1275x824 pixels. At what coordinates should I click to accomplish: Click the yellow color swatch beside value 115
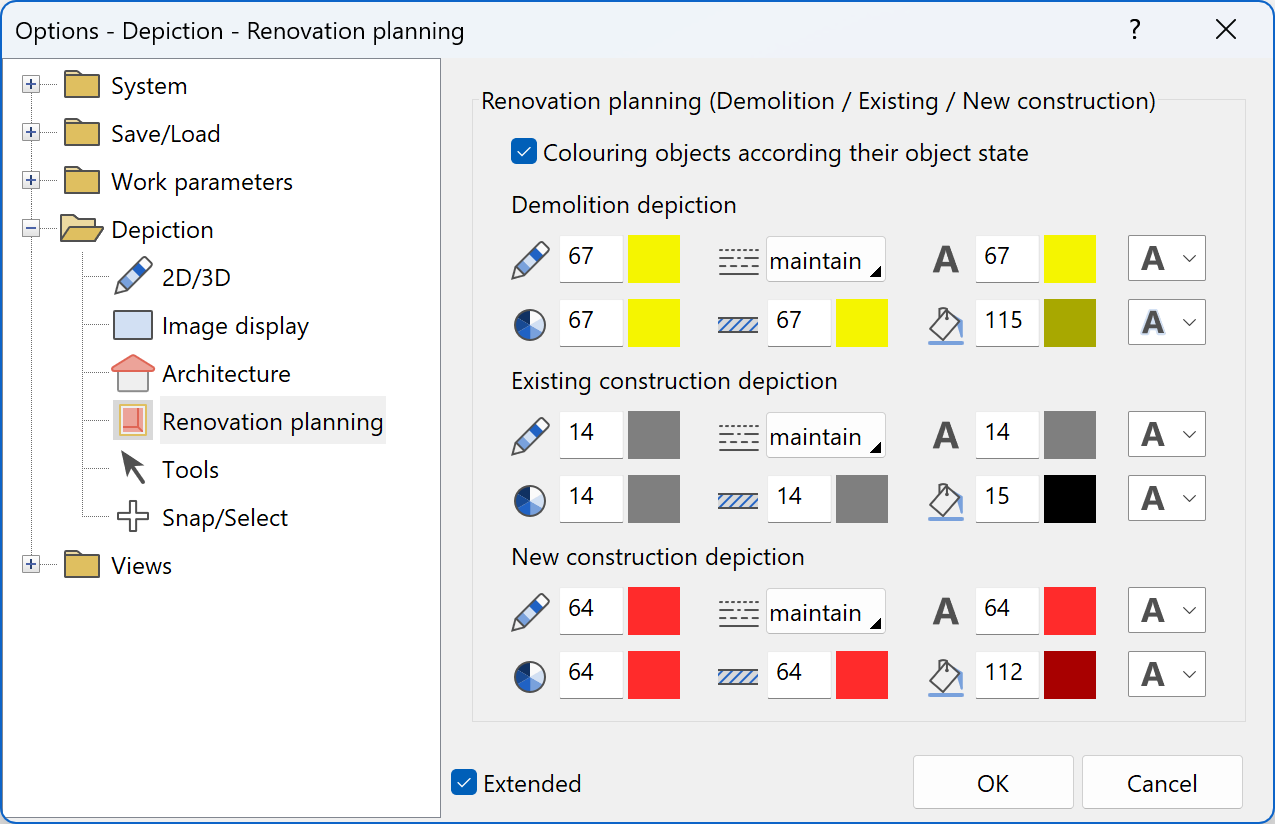[1069, 322]
